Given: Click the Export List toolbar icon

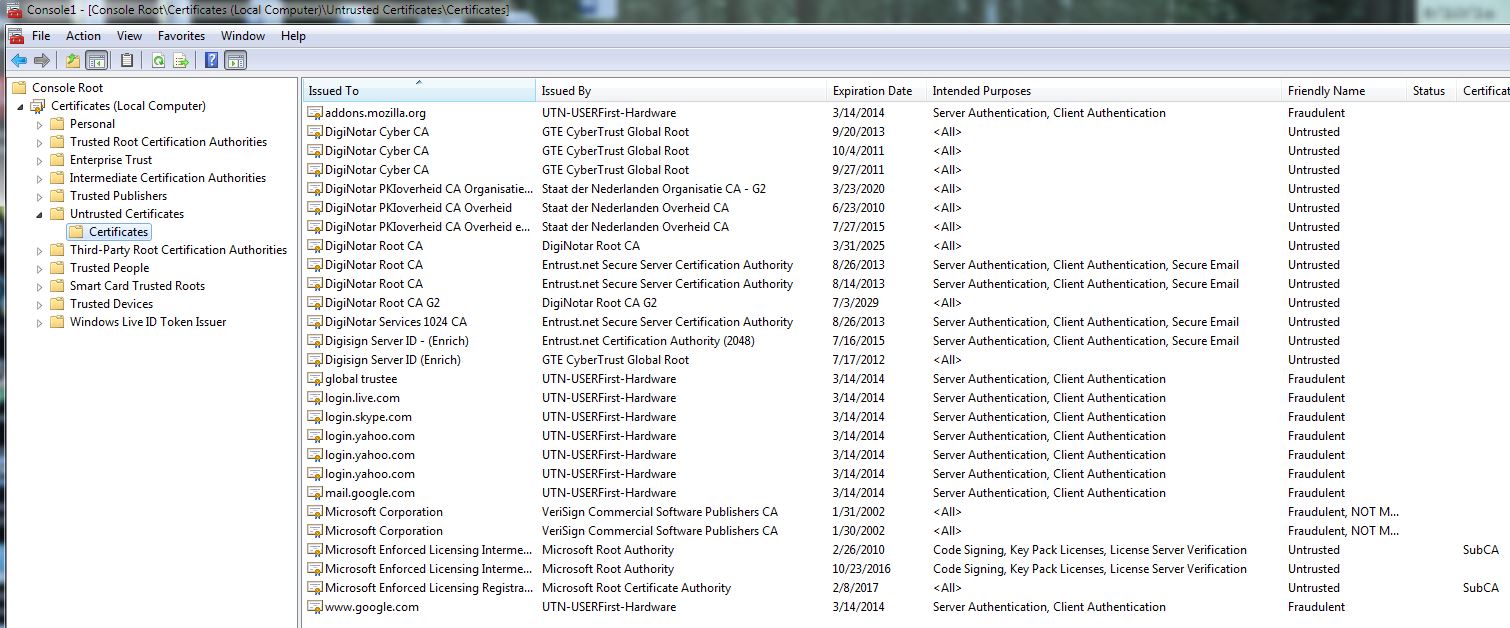Looking at the screenshot, I should pos(181,61).
